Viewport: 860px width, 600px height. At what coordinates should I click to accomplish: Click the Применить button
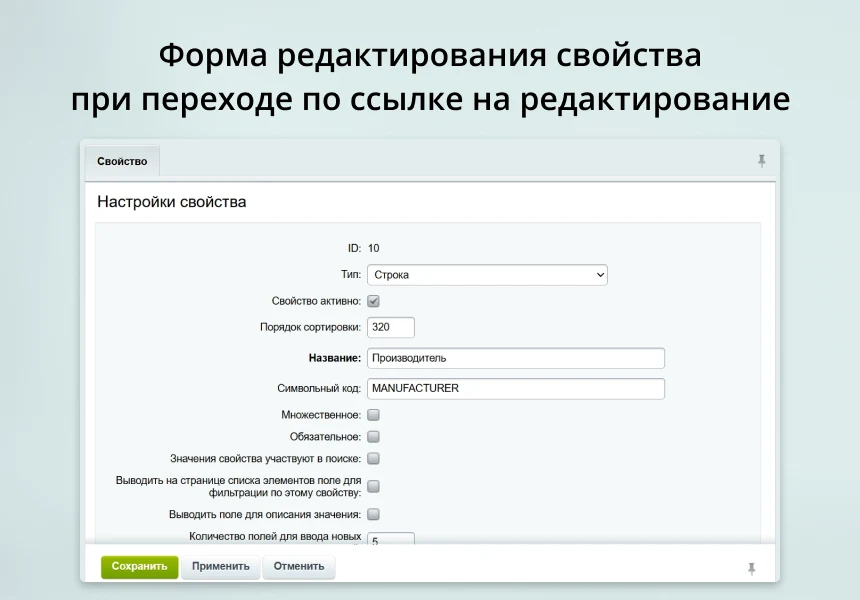pos(220,567)
